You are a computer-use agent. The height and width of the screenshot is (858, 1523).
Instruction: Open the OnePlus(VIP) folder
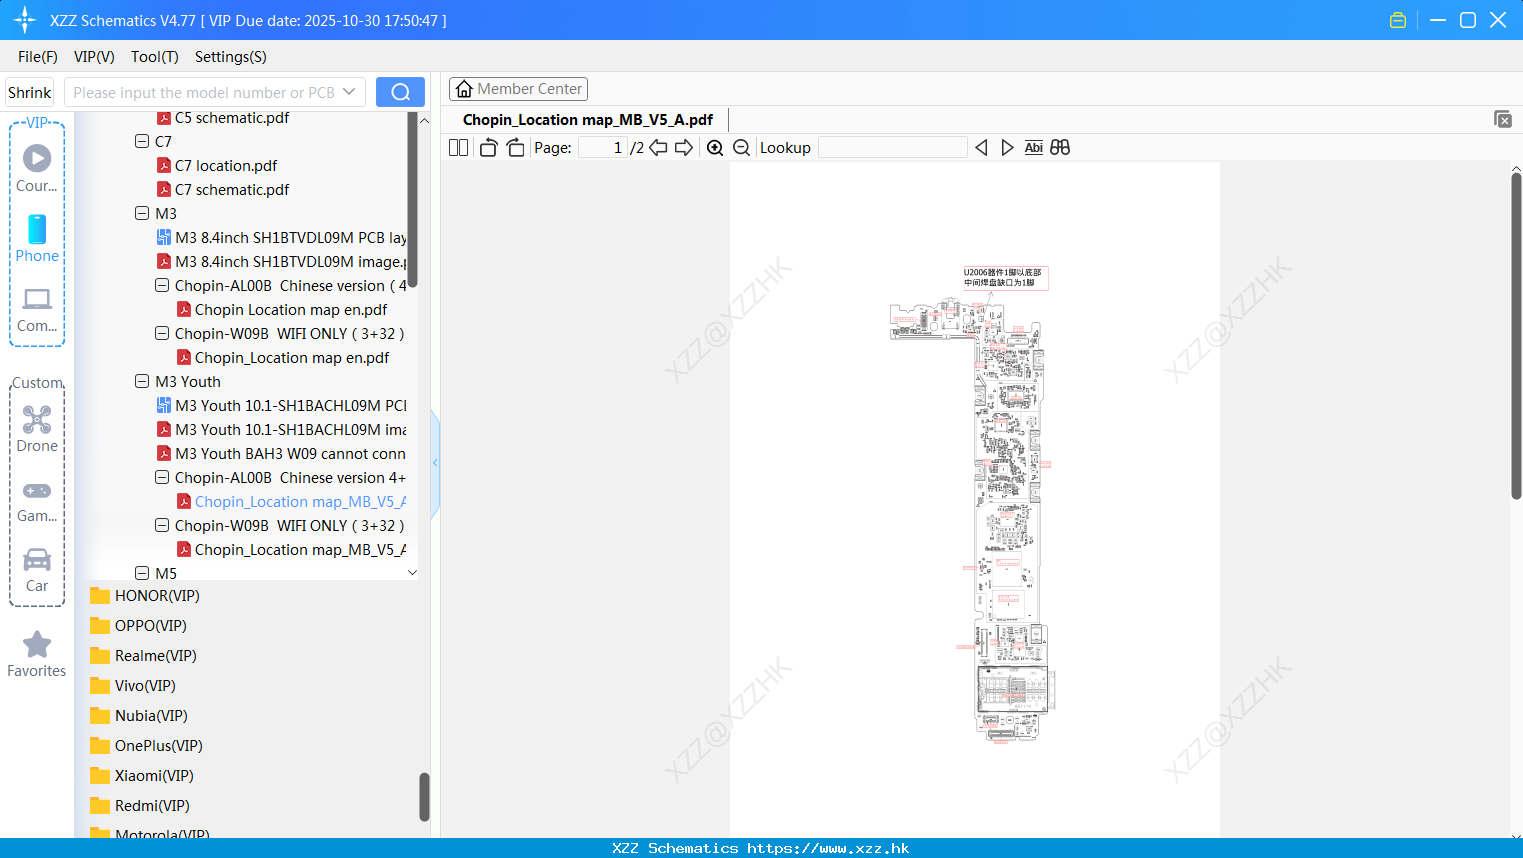click(x=146, y=745)
